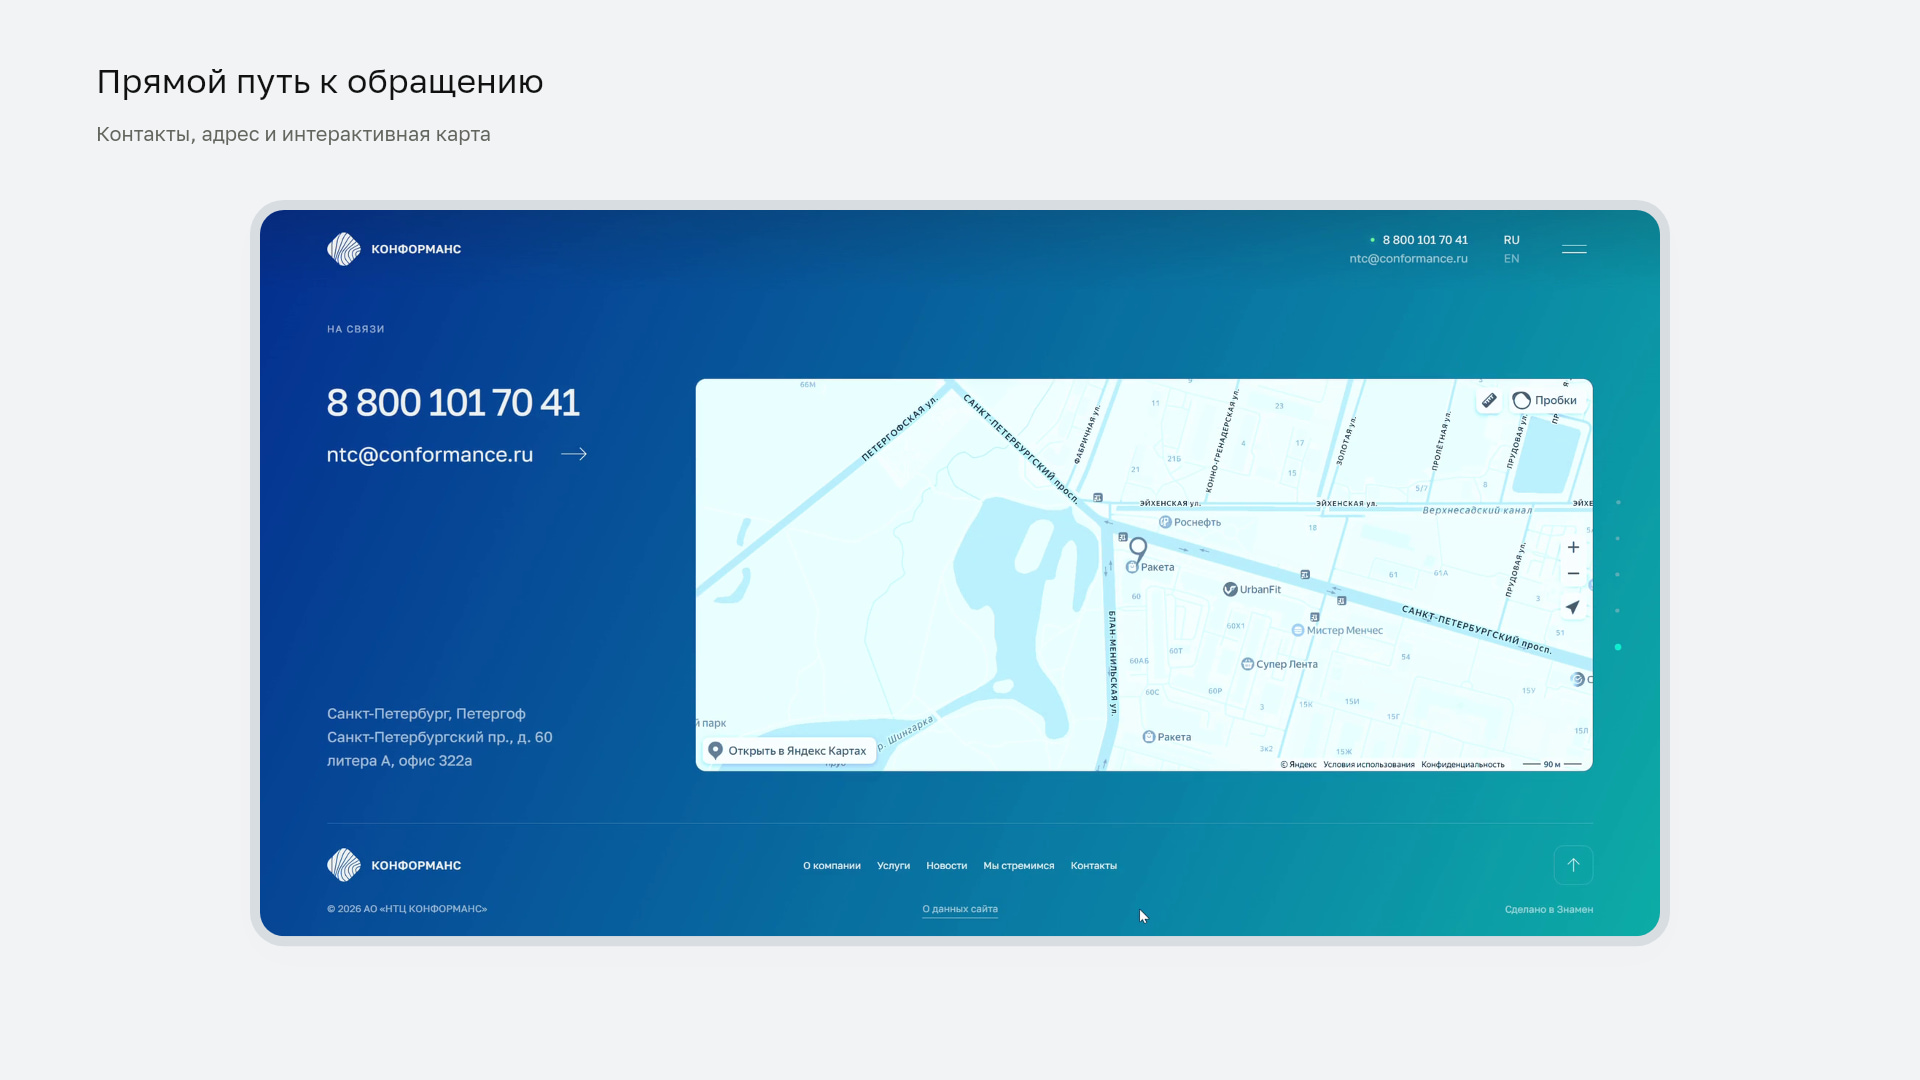Click the lower Ракета marker near the map bottom
The width and height of the screenshot is (1920, 1080).
tap(1167, 738)
